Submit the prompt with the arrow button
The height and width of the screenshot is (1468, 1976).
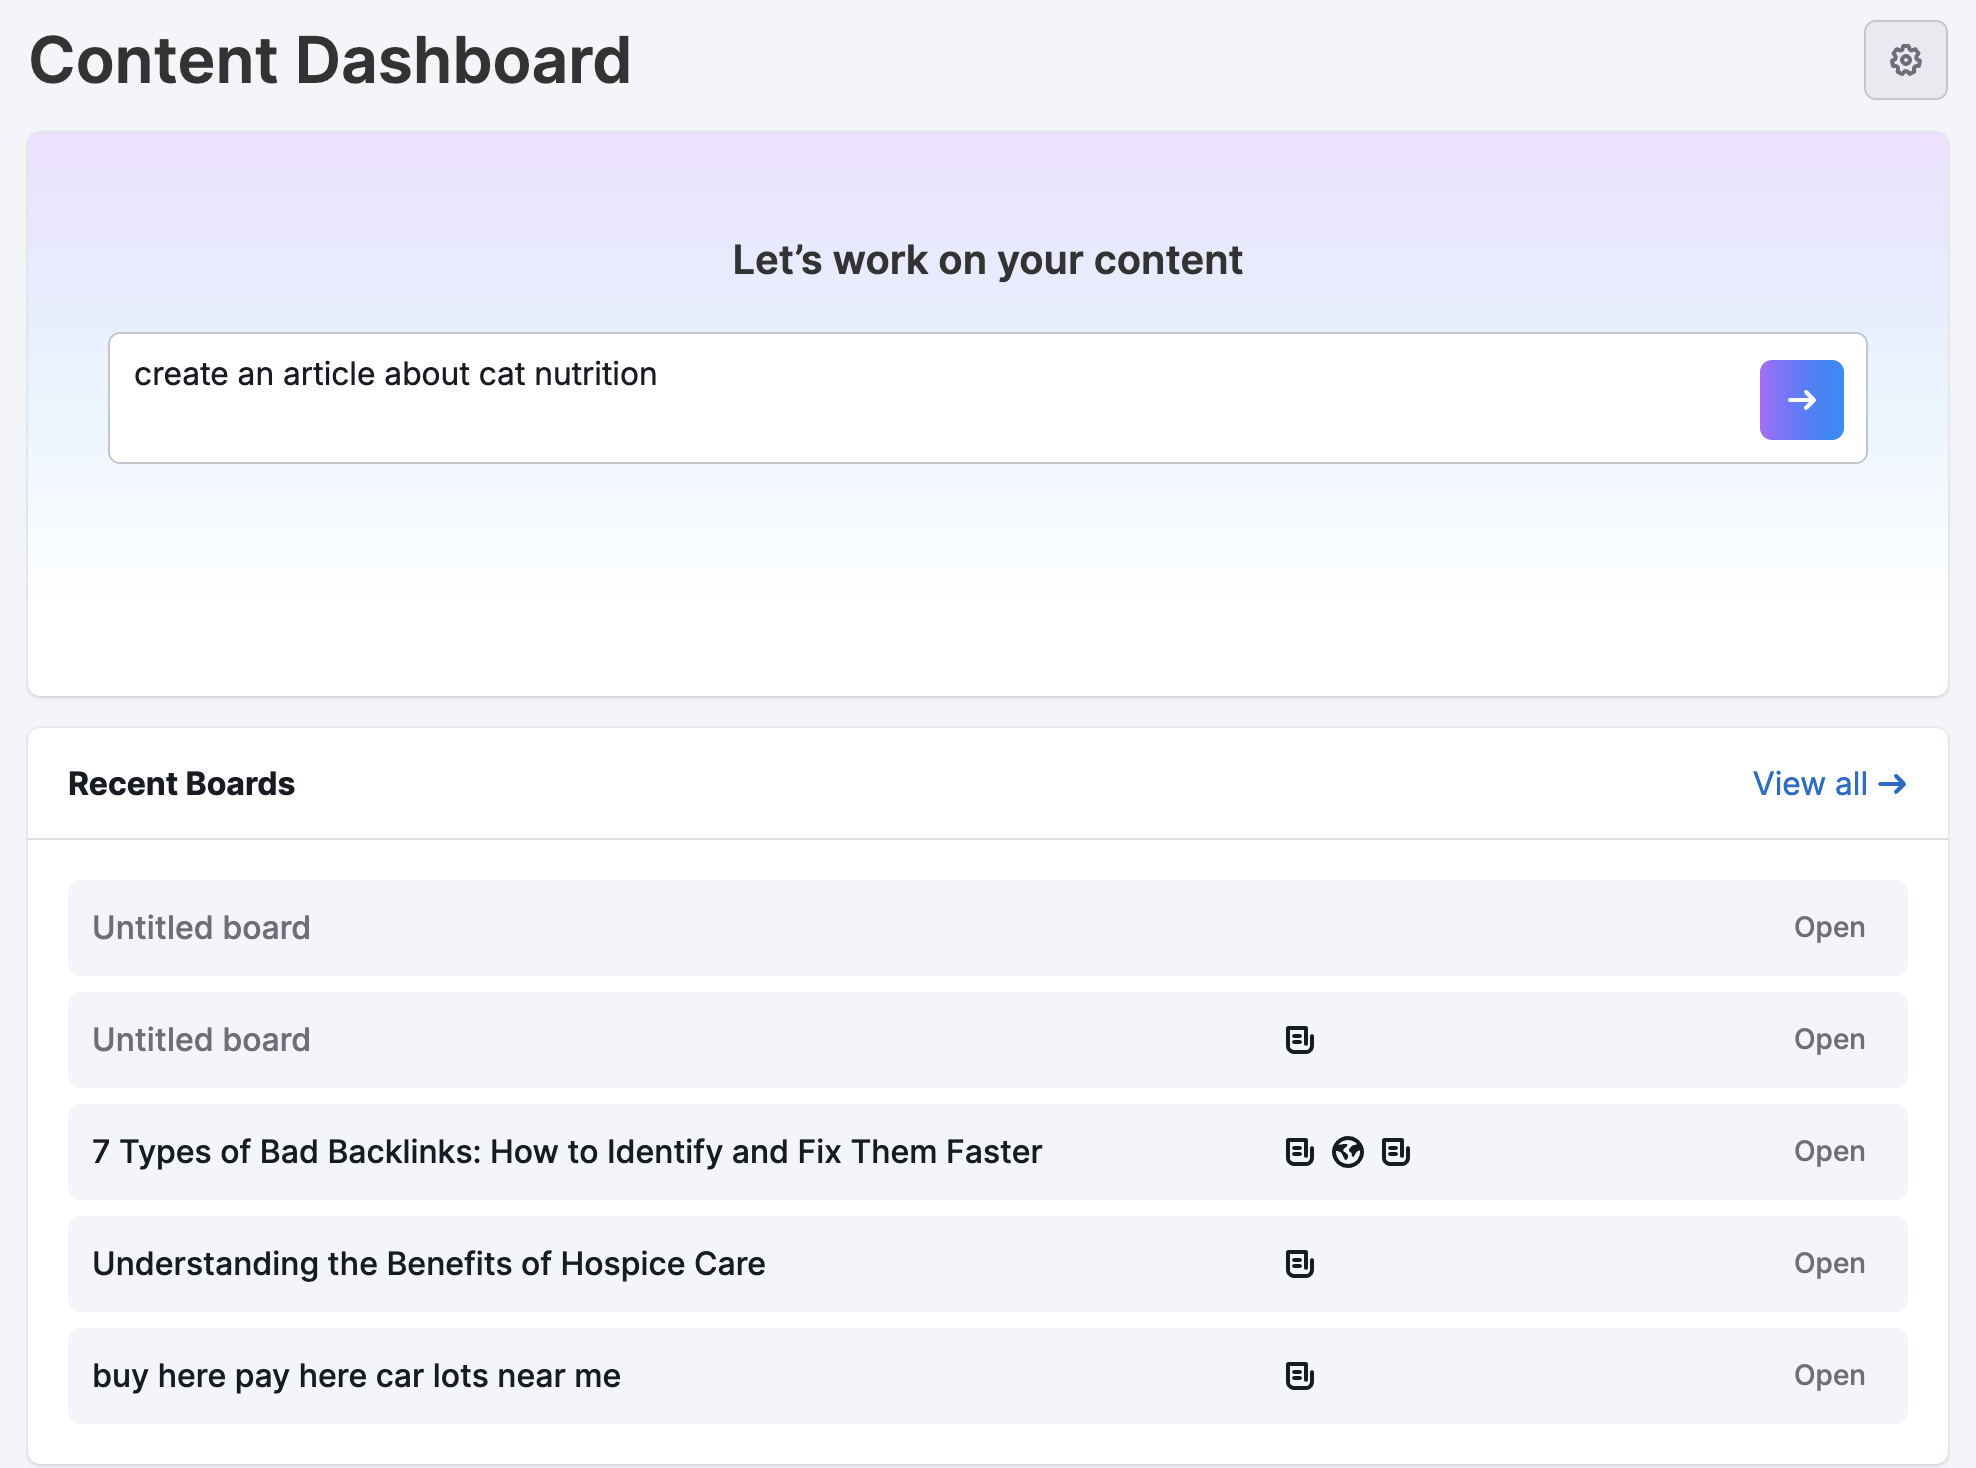click(1801, 400)
